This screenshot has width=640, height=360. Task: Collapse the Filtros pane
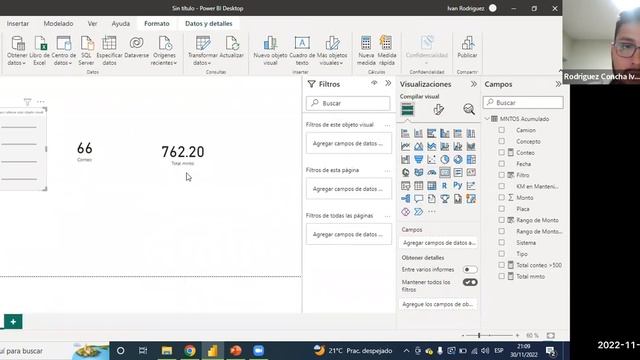tap(388, 83)
